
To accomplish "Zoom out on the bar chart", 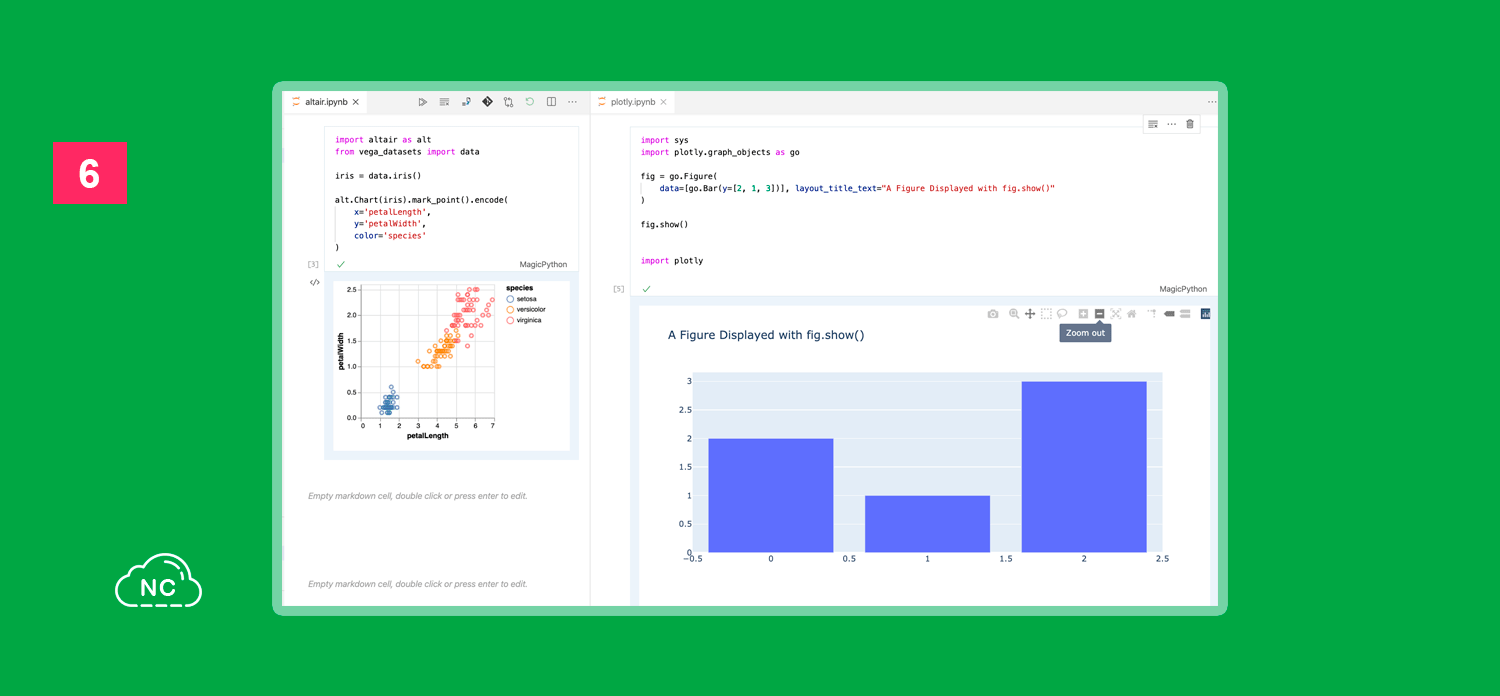I will click(1099, 314).
